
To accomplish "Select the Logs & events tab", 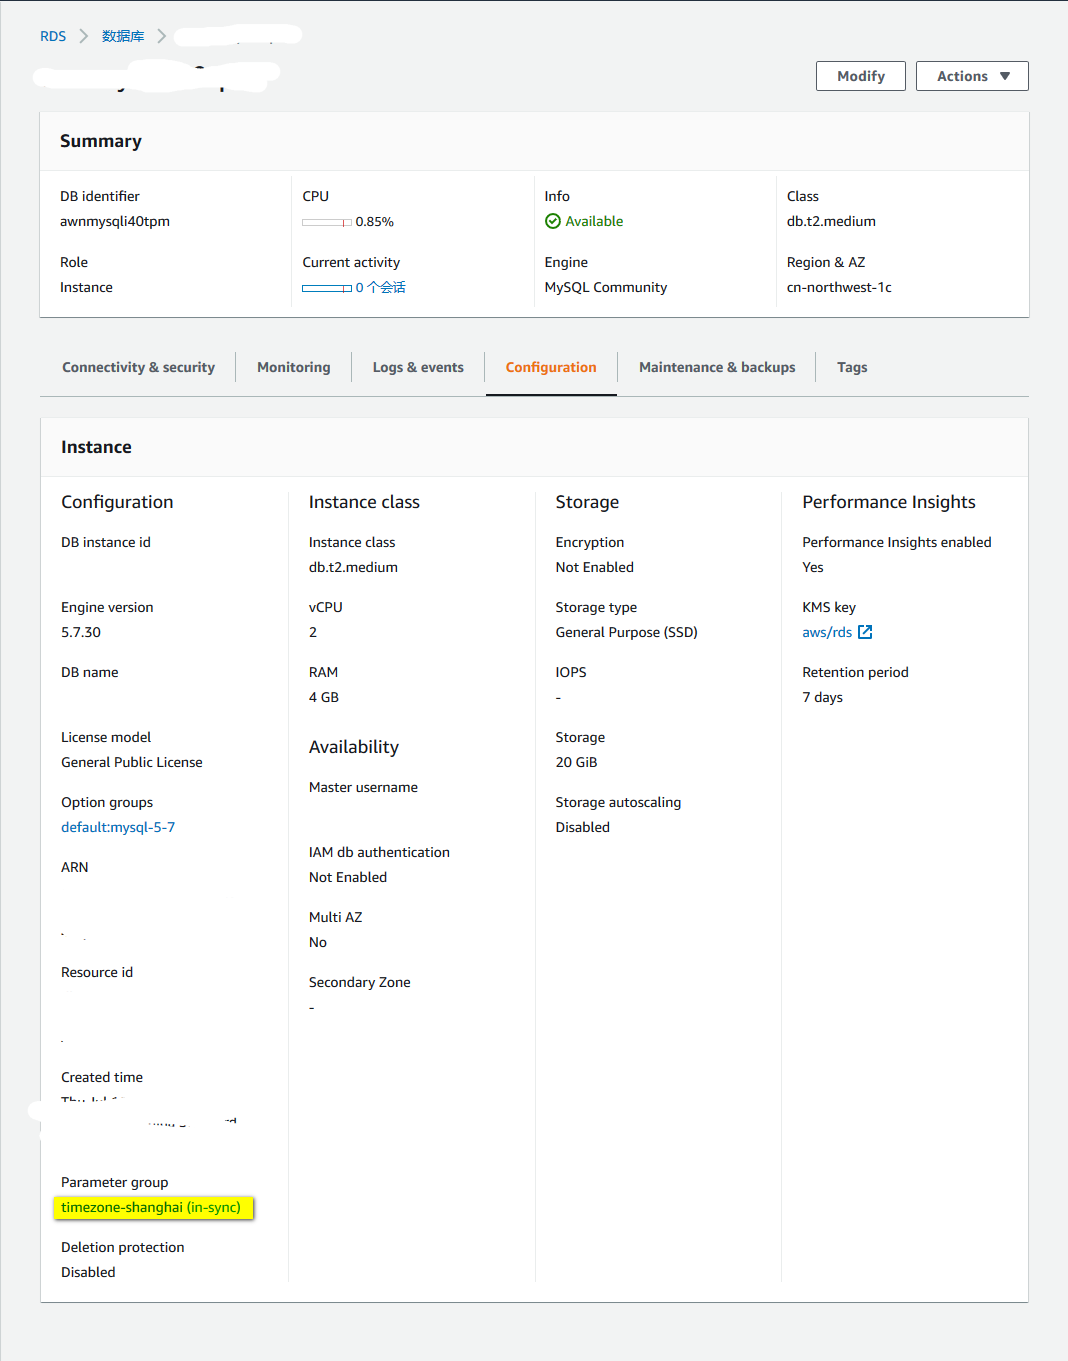I will click(x=418, y=367).
